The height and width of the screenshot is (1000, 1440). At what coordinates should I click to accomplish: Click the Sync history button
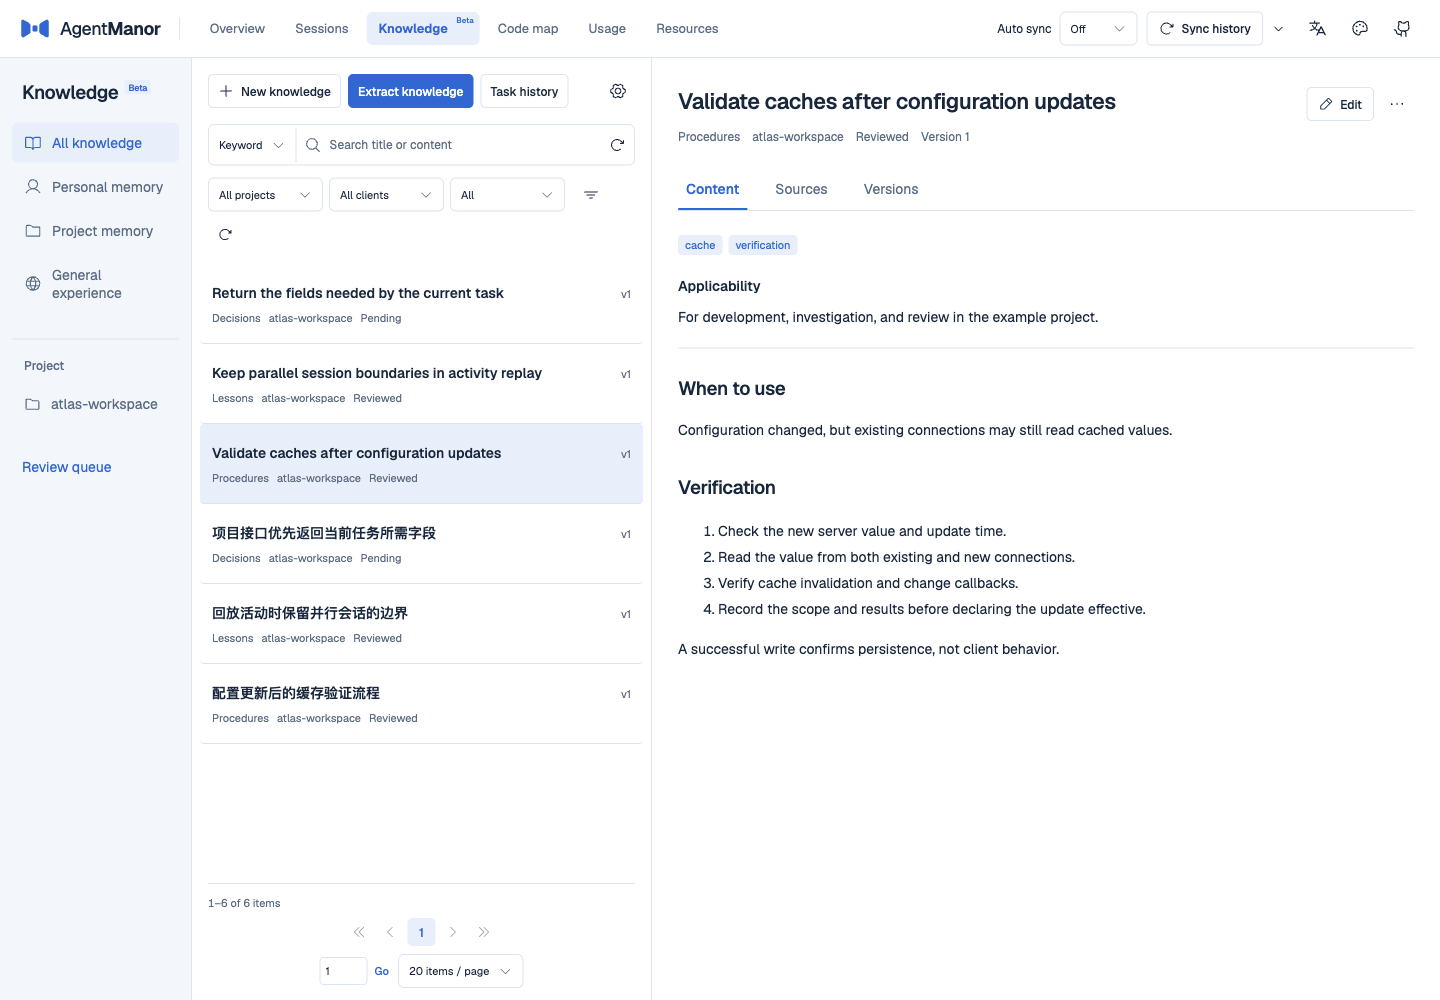1205,29
